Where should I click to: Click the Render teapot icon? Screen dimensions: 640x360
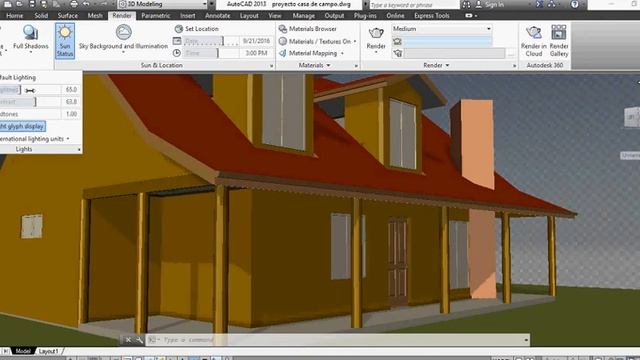(376, 33)
